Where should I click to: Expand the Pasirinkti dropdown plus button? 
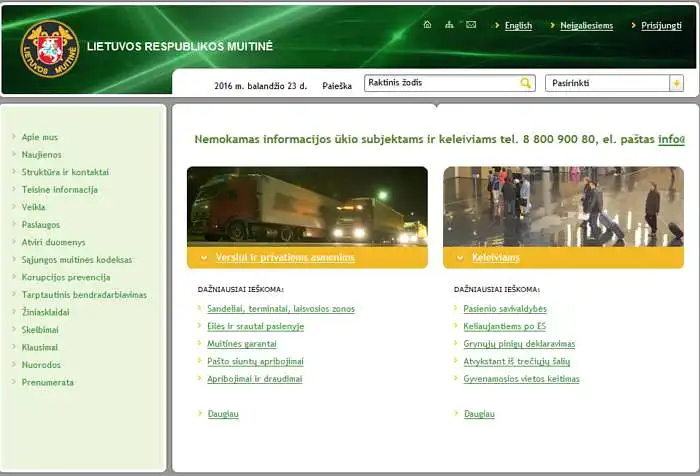(x=676, y=83)
